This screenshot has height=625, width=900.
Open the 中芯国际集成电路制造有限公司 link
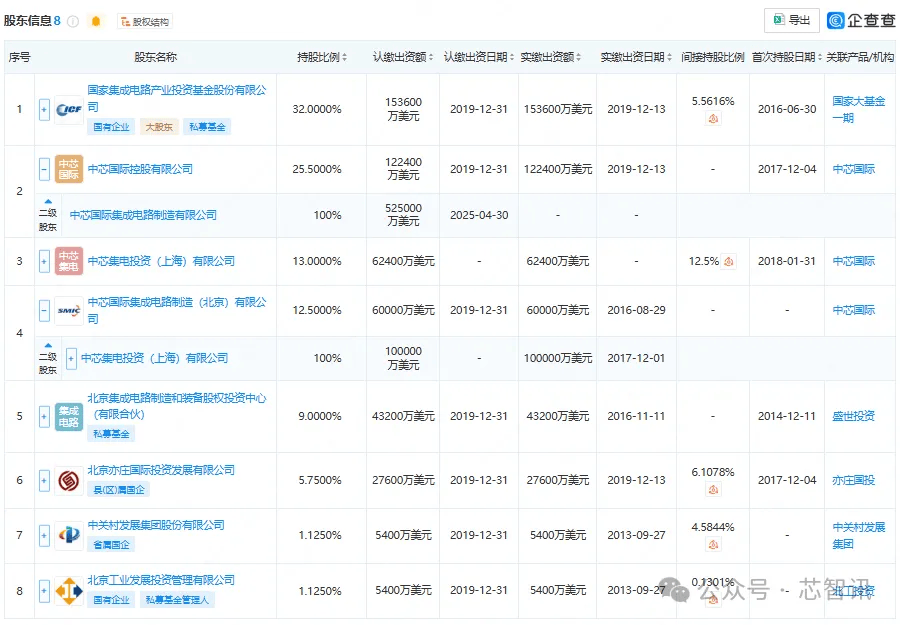click(x=143, y=215)
